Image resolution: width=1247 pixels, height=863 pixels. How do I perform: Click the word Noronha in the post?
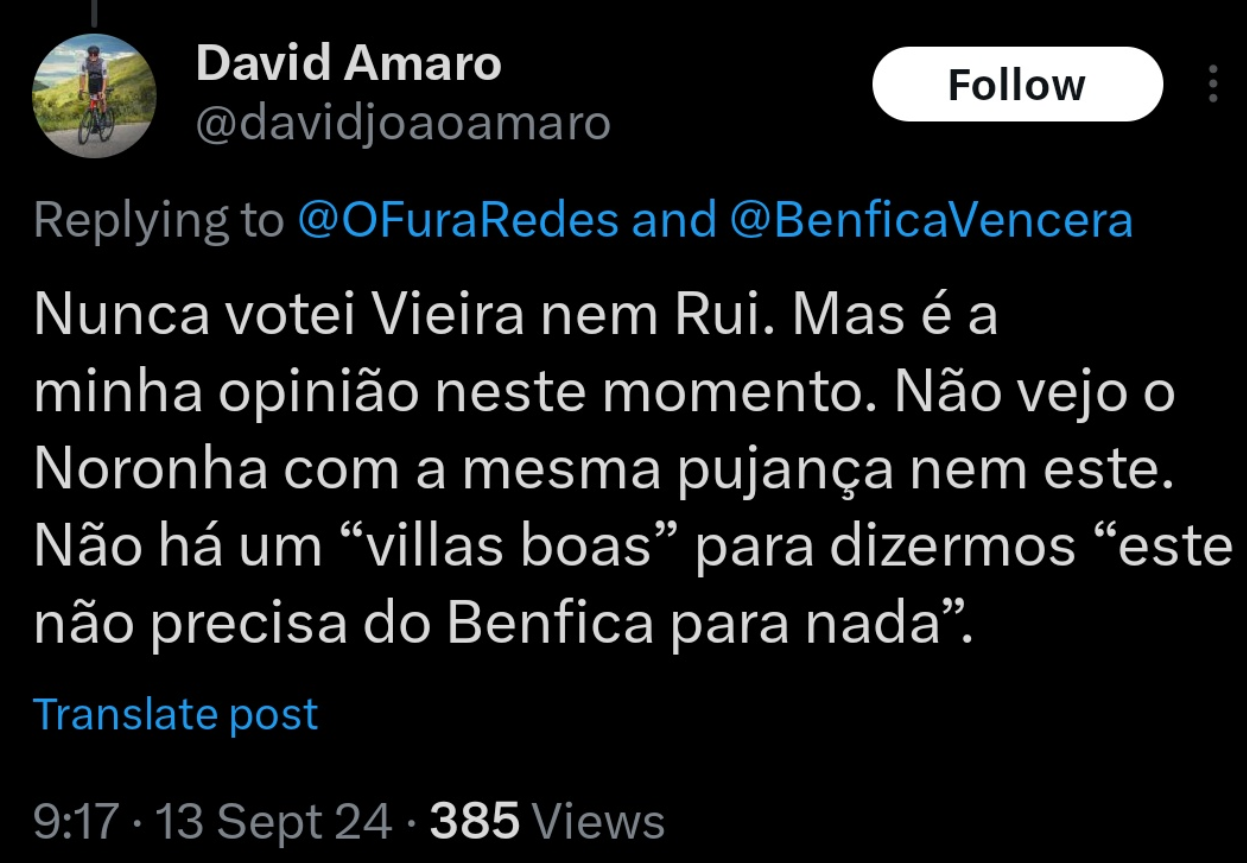[x=151, y=470]
